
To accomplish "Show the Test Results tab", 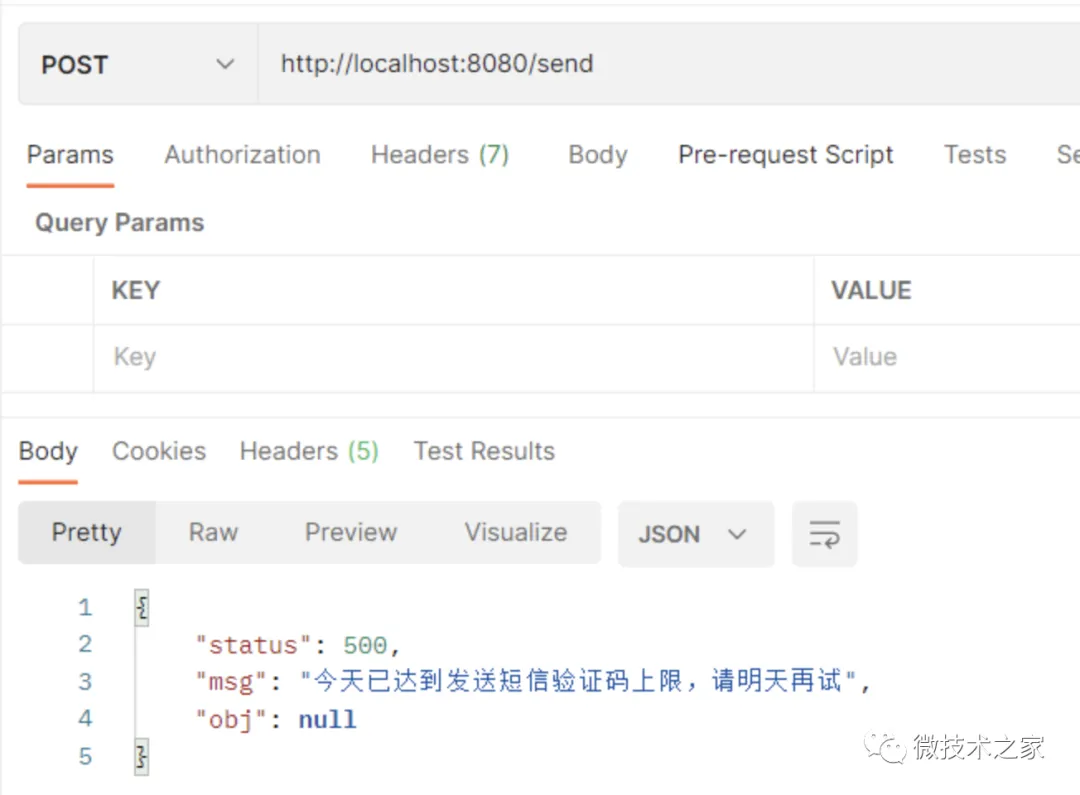I will pyautogui.click(x=484, y=451).
